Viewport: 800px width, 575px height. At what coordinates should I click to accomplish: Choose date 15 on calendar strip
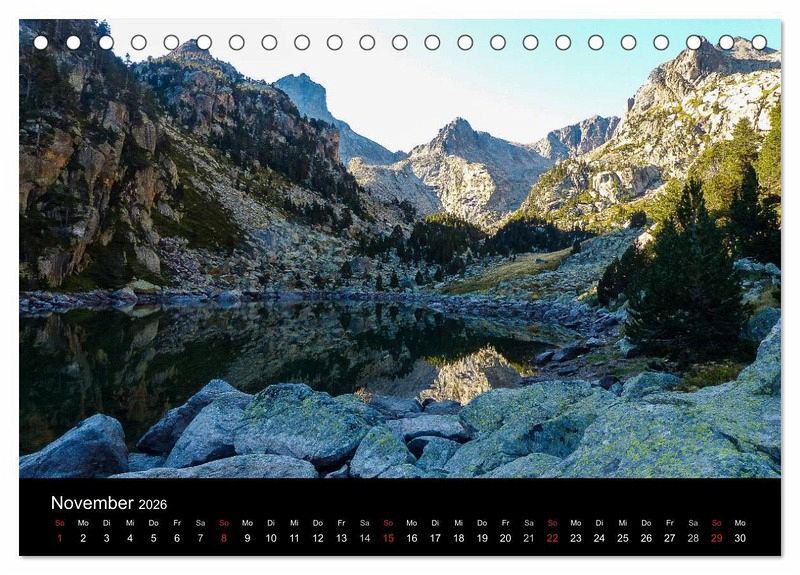pos(388,538)
